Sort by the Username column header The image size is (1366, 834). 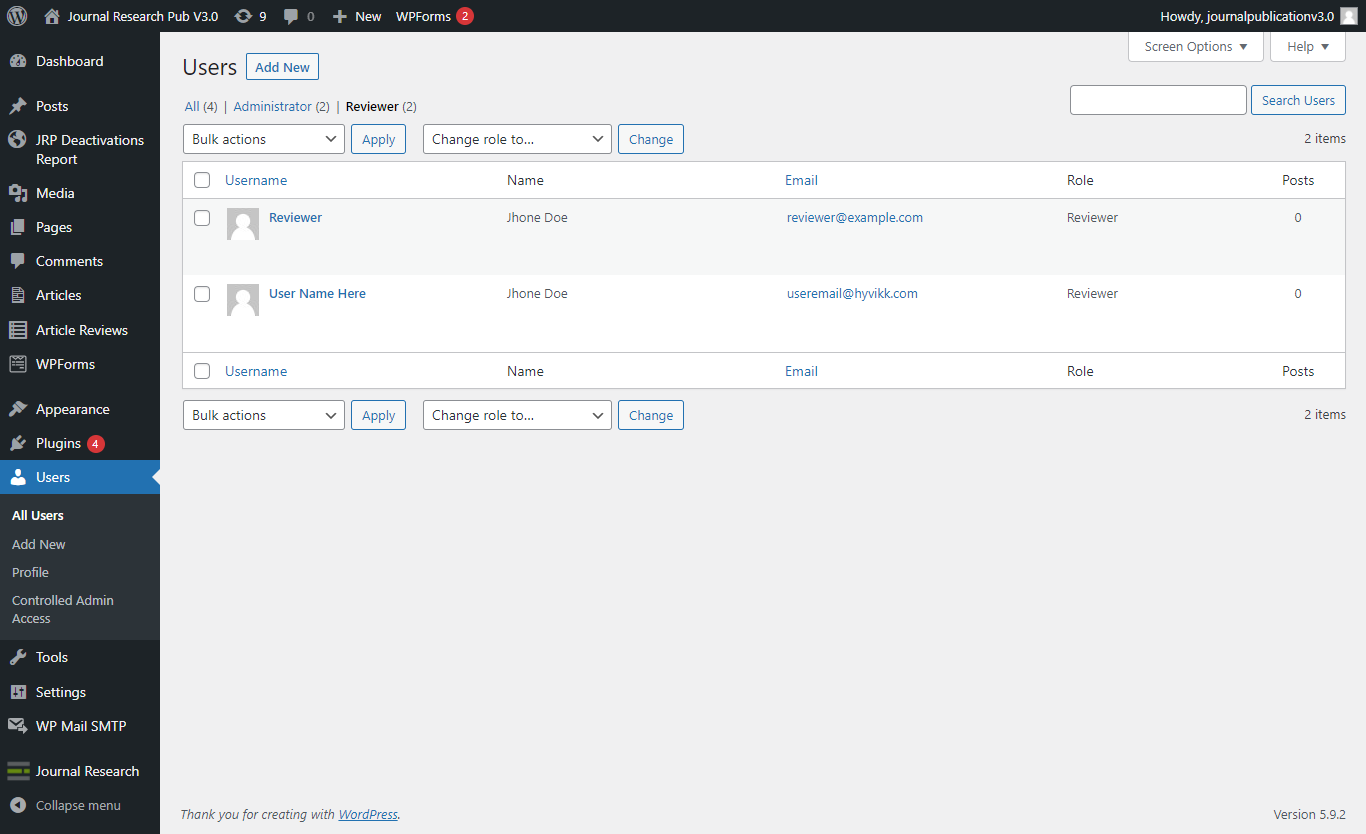pyautogui.click(x=256, y=180)
